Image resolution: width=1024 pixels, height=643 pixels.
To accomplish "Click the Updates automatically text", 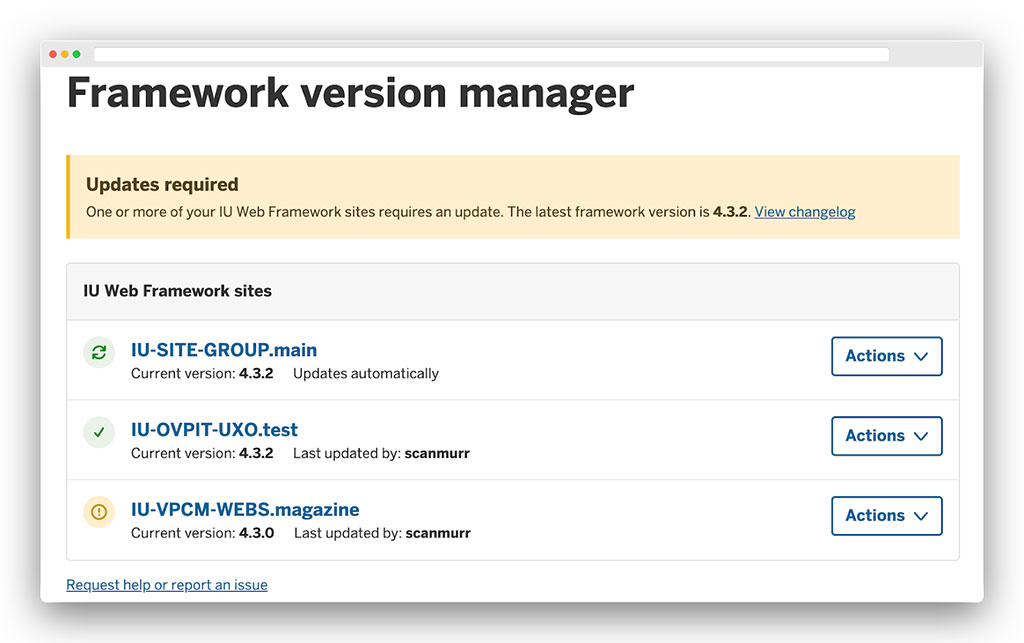I will click(366, 373).
